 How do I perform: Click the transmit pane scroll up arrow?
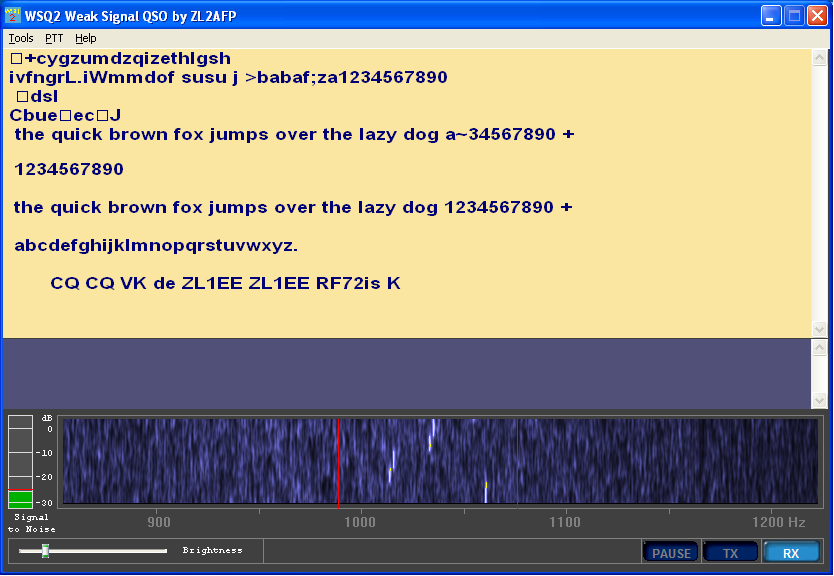coord(819,348)
